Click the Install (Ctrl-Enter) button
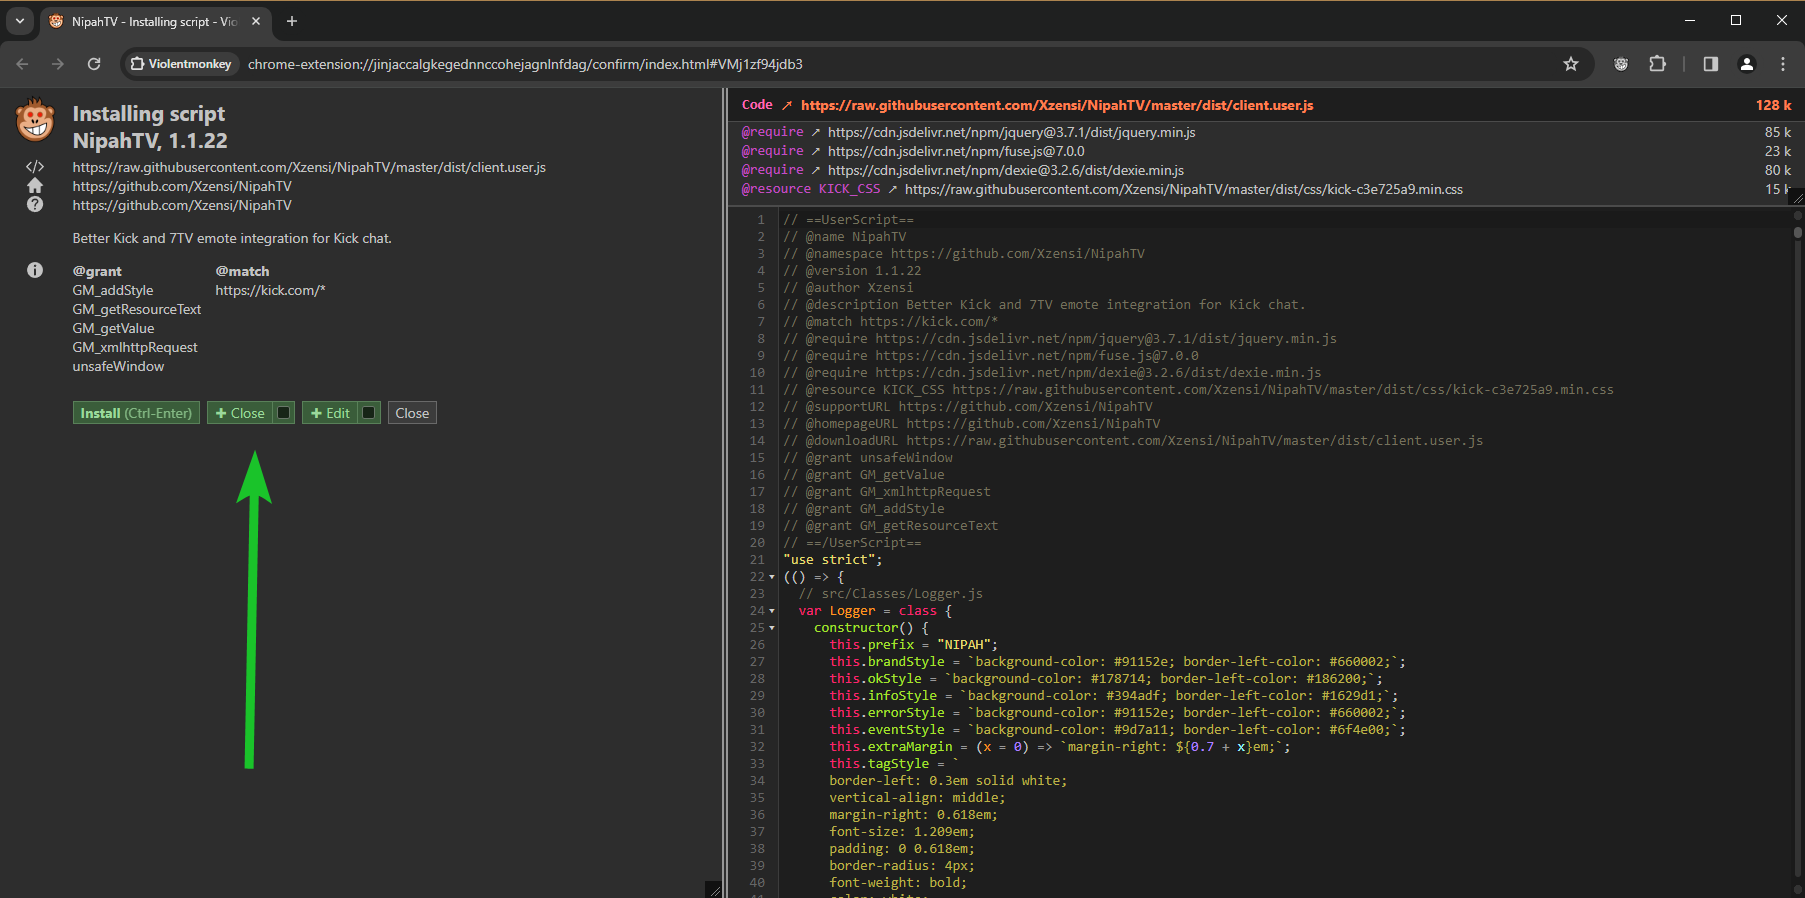Screen dimensions: 1805x898 click(136, 413)
